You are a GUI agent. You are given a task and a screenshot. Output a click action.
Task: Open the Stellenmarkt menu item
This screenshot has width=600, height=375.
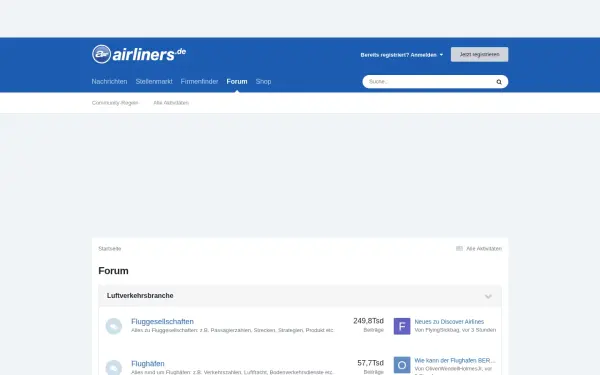154,82
